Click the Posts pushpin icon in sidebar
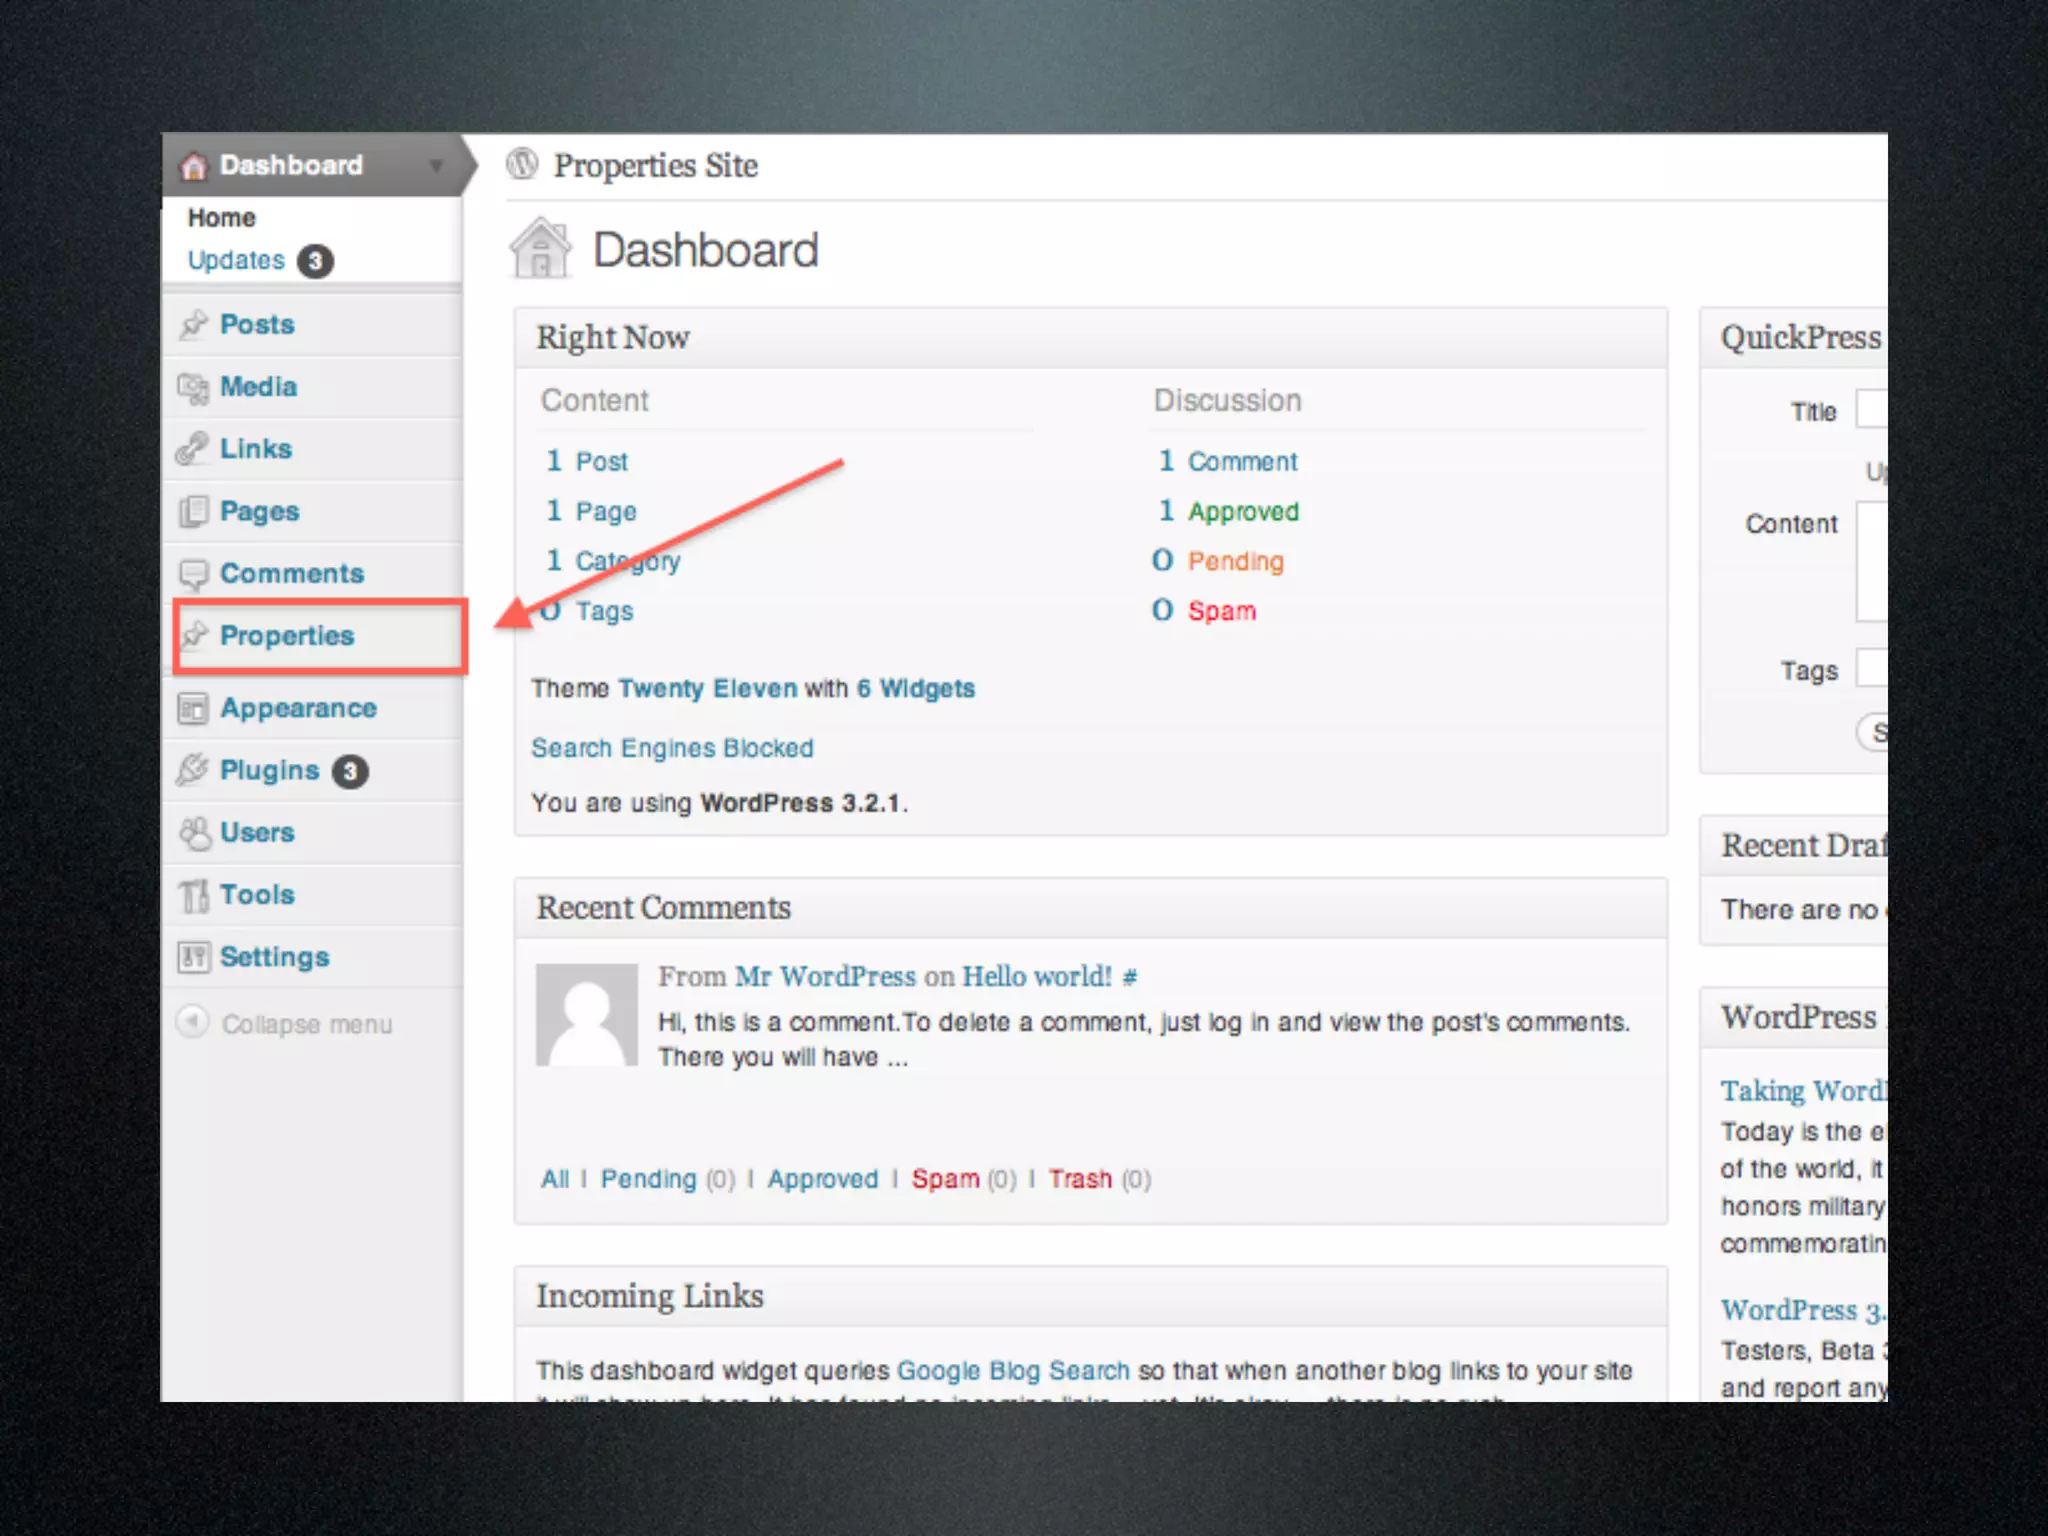The image size is (2048, 1536). pos(193,325)
